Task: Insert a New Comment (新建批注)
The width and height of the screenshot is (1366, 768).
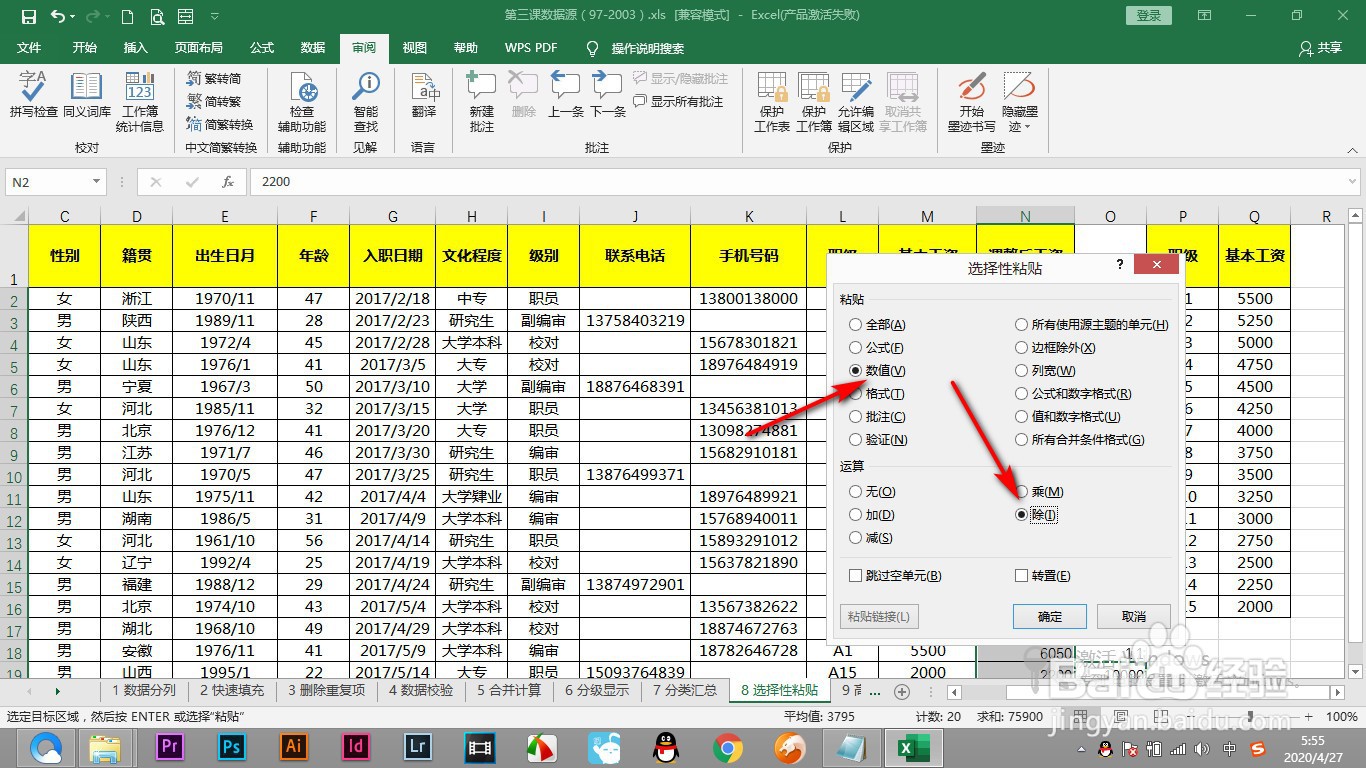Action: click(x=482, y=100)
